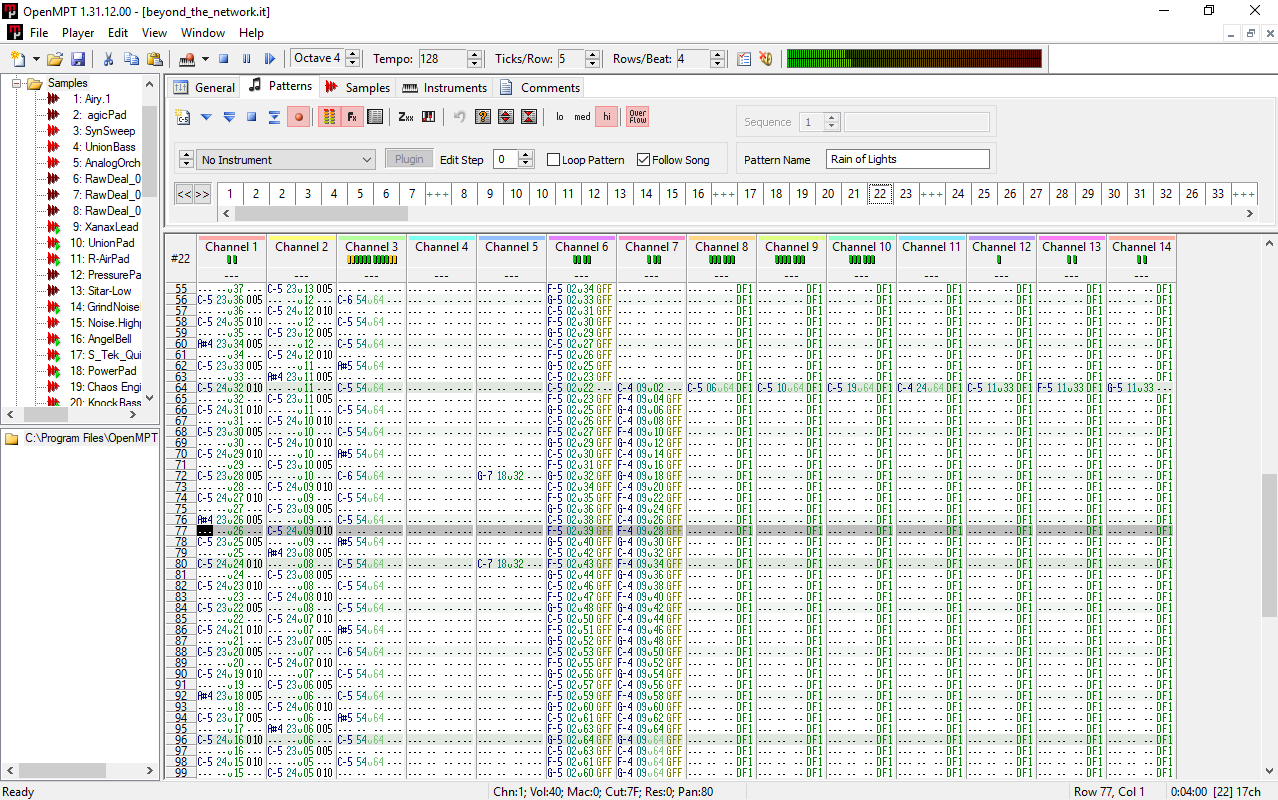The height and width of the screenshot is (800, 1278).
Task: Collapse the Samples tree folder
Action: pyautogui.click(x=17, y=83)
